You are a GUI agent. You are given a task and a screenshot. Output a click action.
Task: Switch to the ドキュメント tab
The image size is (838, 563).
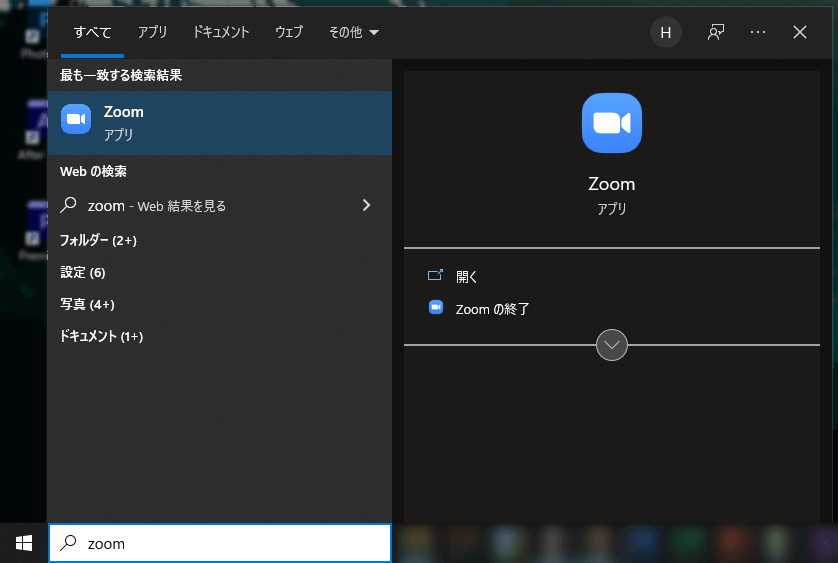click(x=221, y=32)
